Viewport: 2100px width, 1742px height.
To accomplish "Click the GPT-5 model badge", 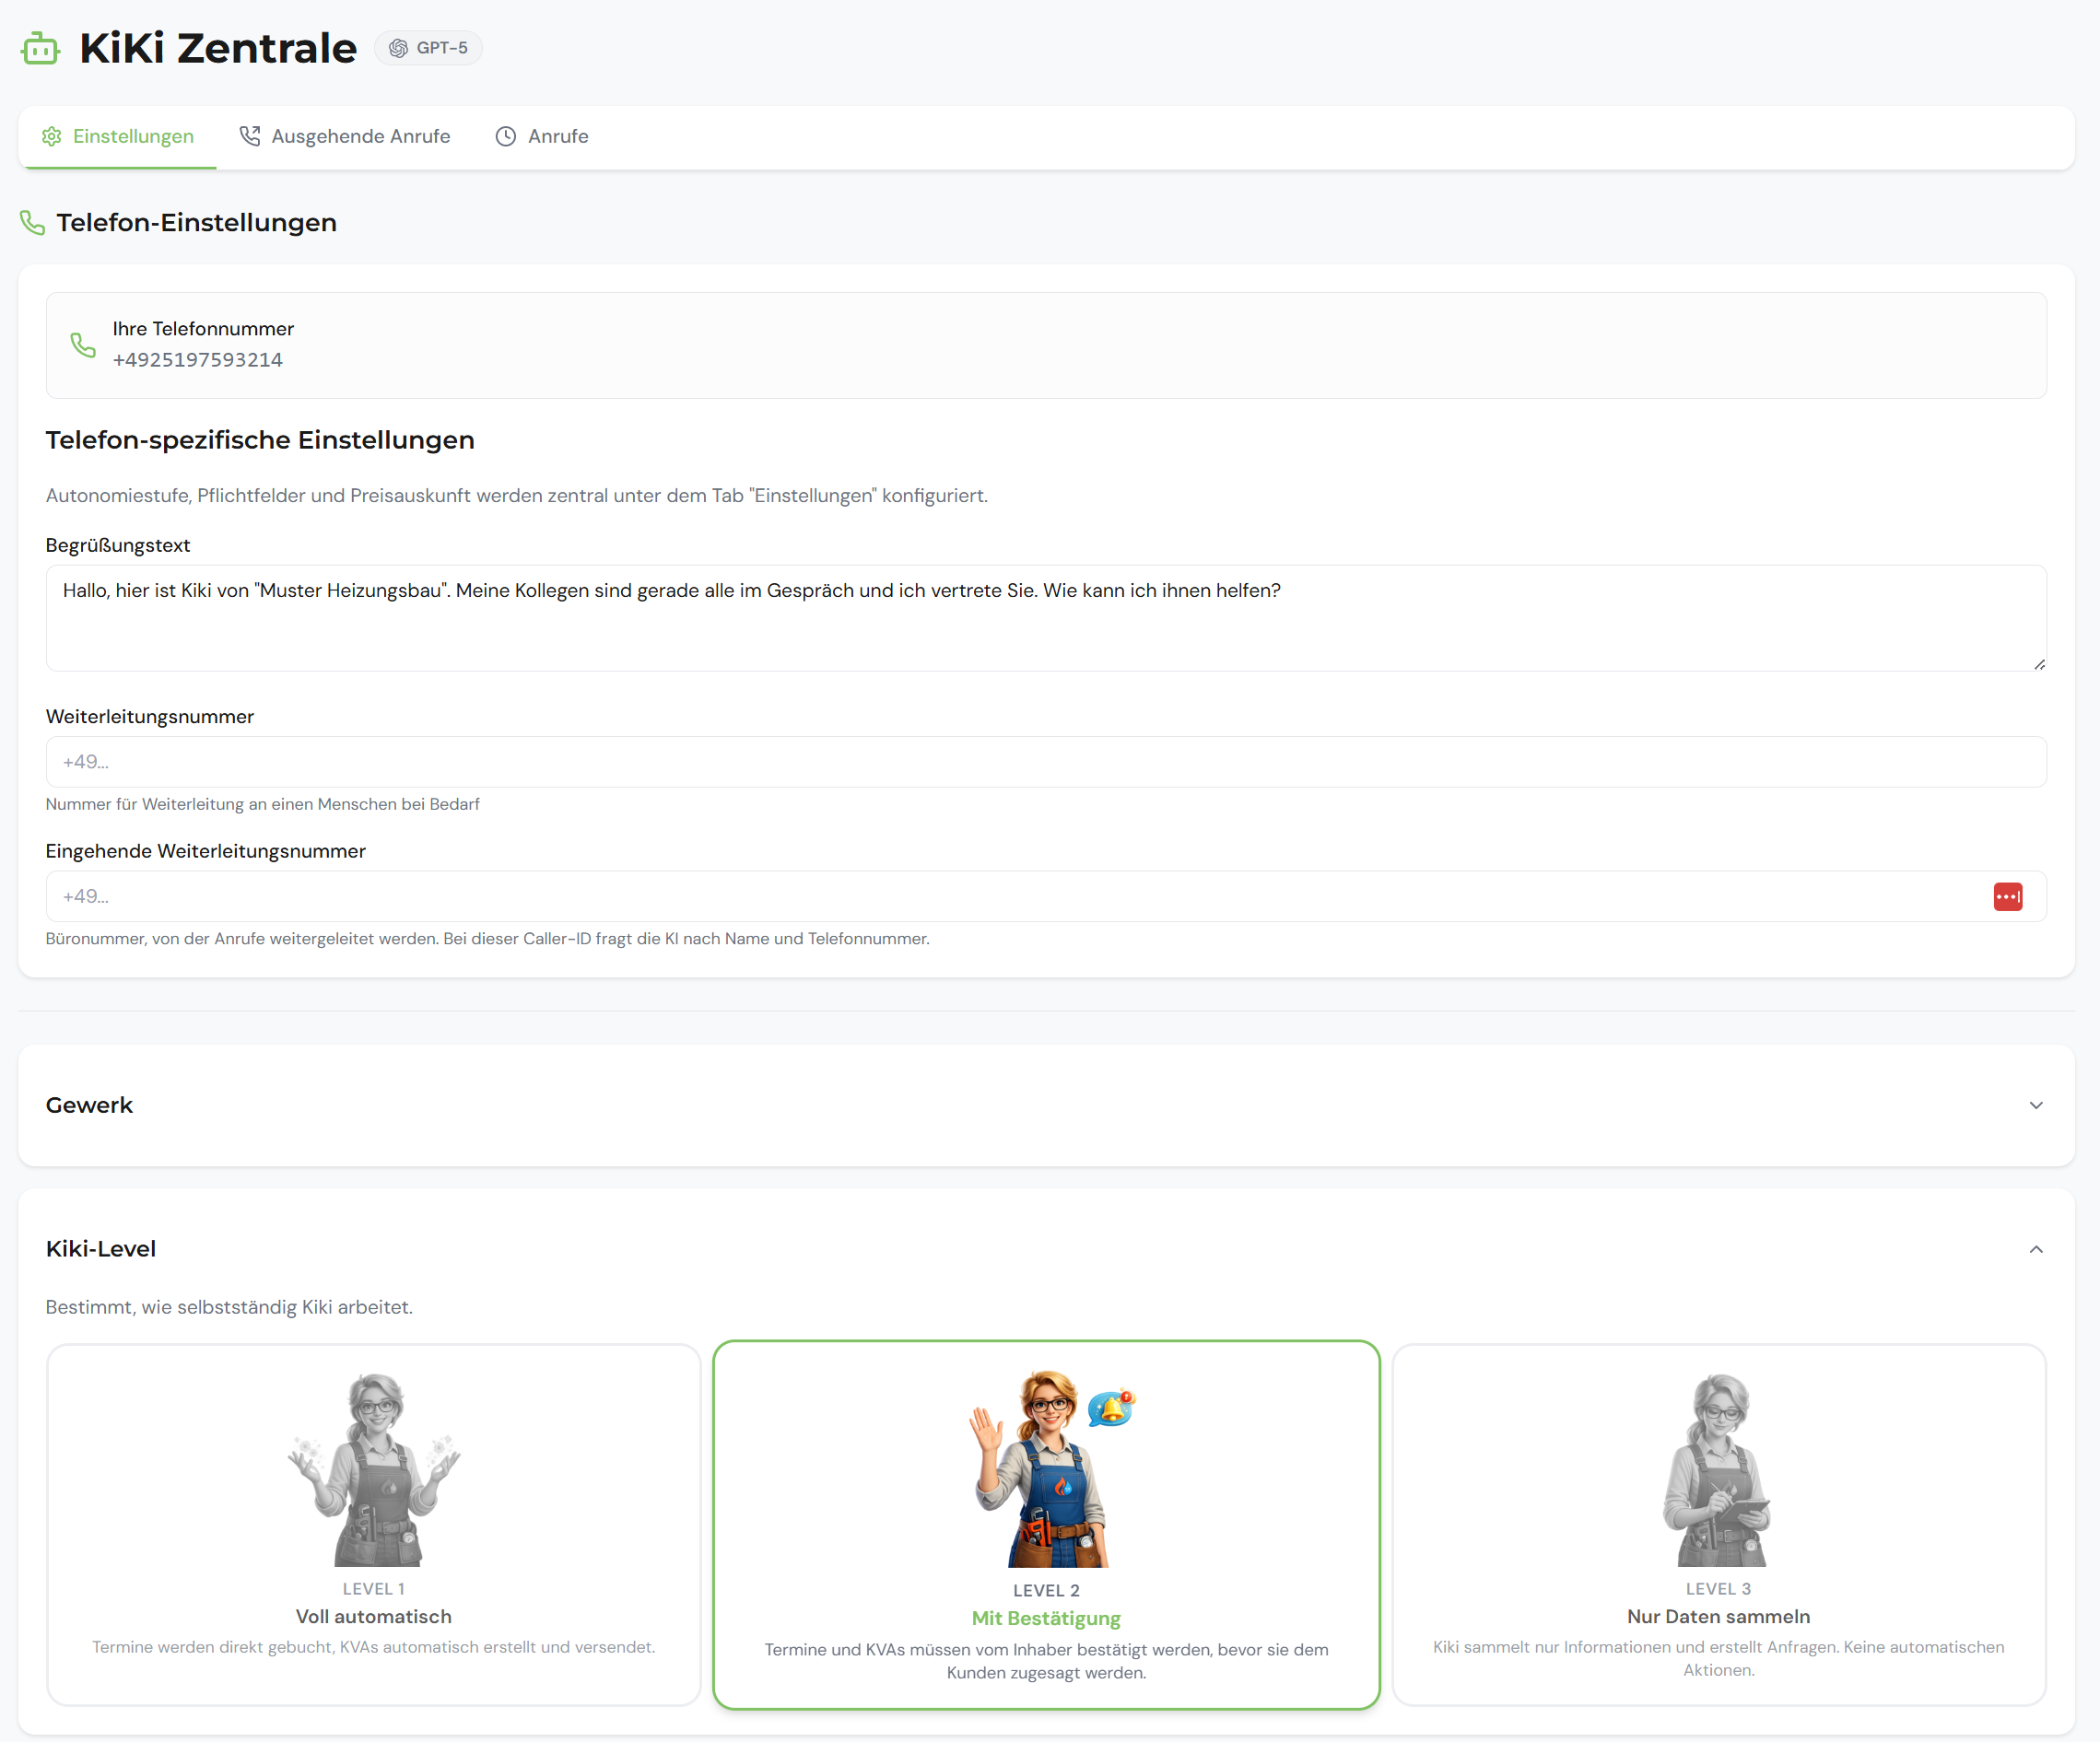I will click(428, 48).
